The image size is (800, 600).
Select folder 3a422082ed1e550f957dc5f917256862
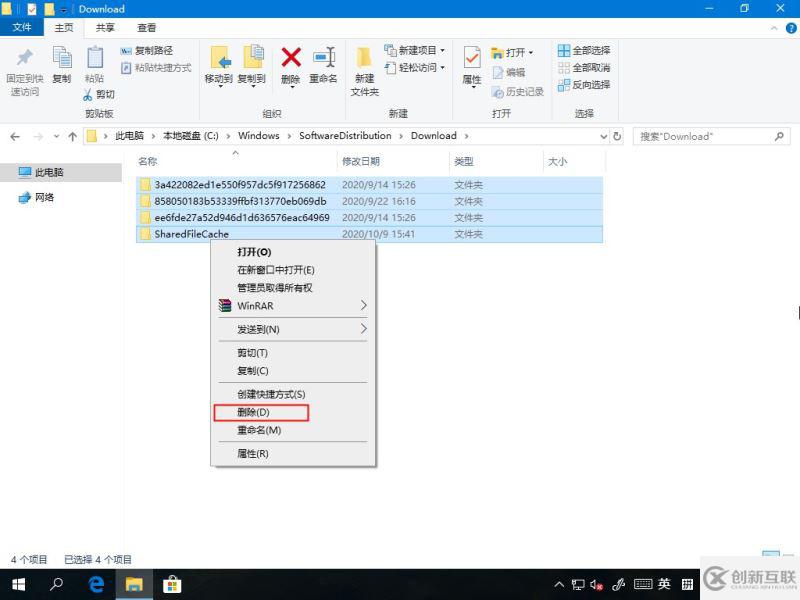[370, 185]
